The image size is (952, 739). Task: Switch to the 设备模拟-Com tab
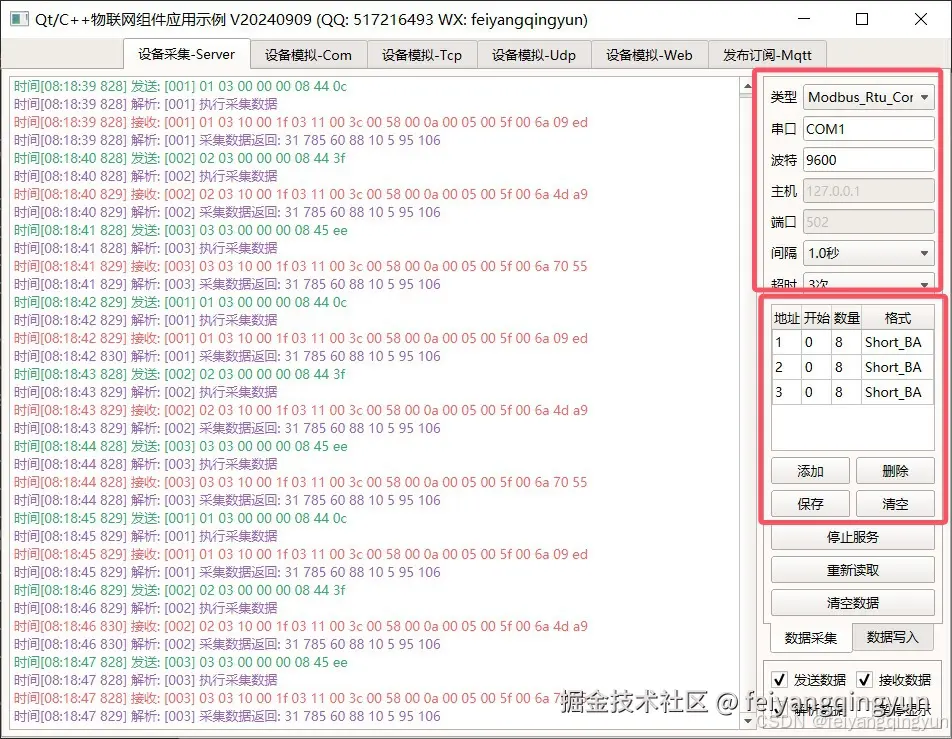pyautogui.click(x=308, y=55)
